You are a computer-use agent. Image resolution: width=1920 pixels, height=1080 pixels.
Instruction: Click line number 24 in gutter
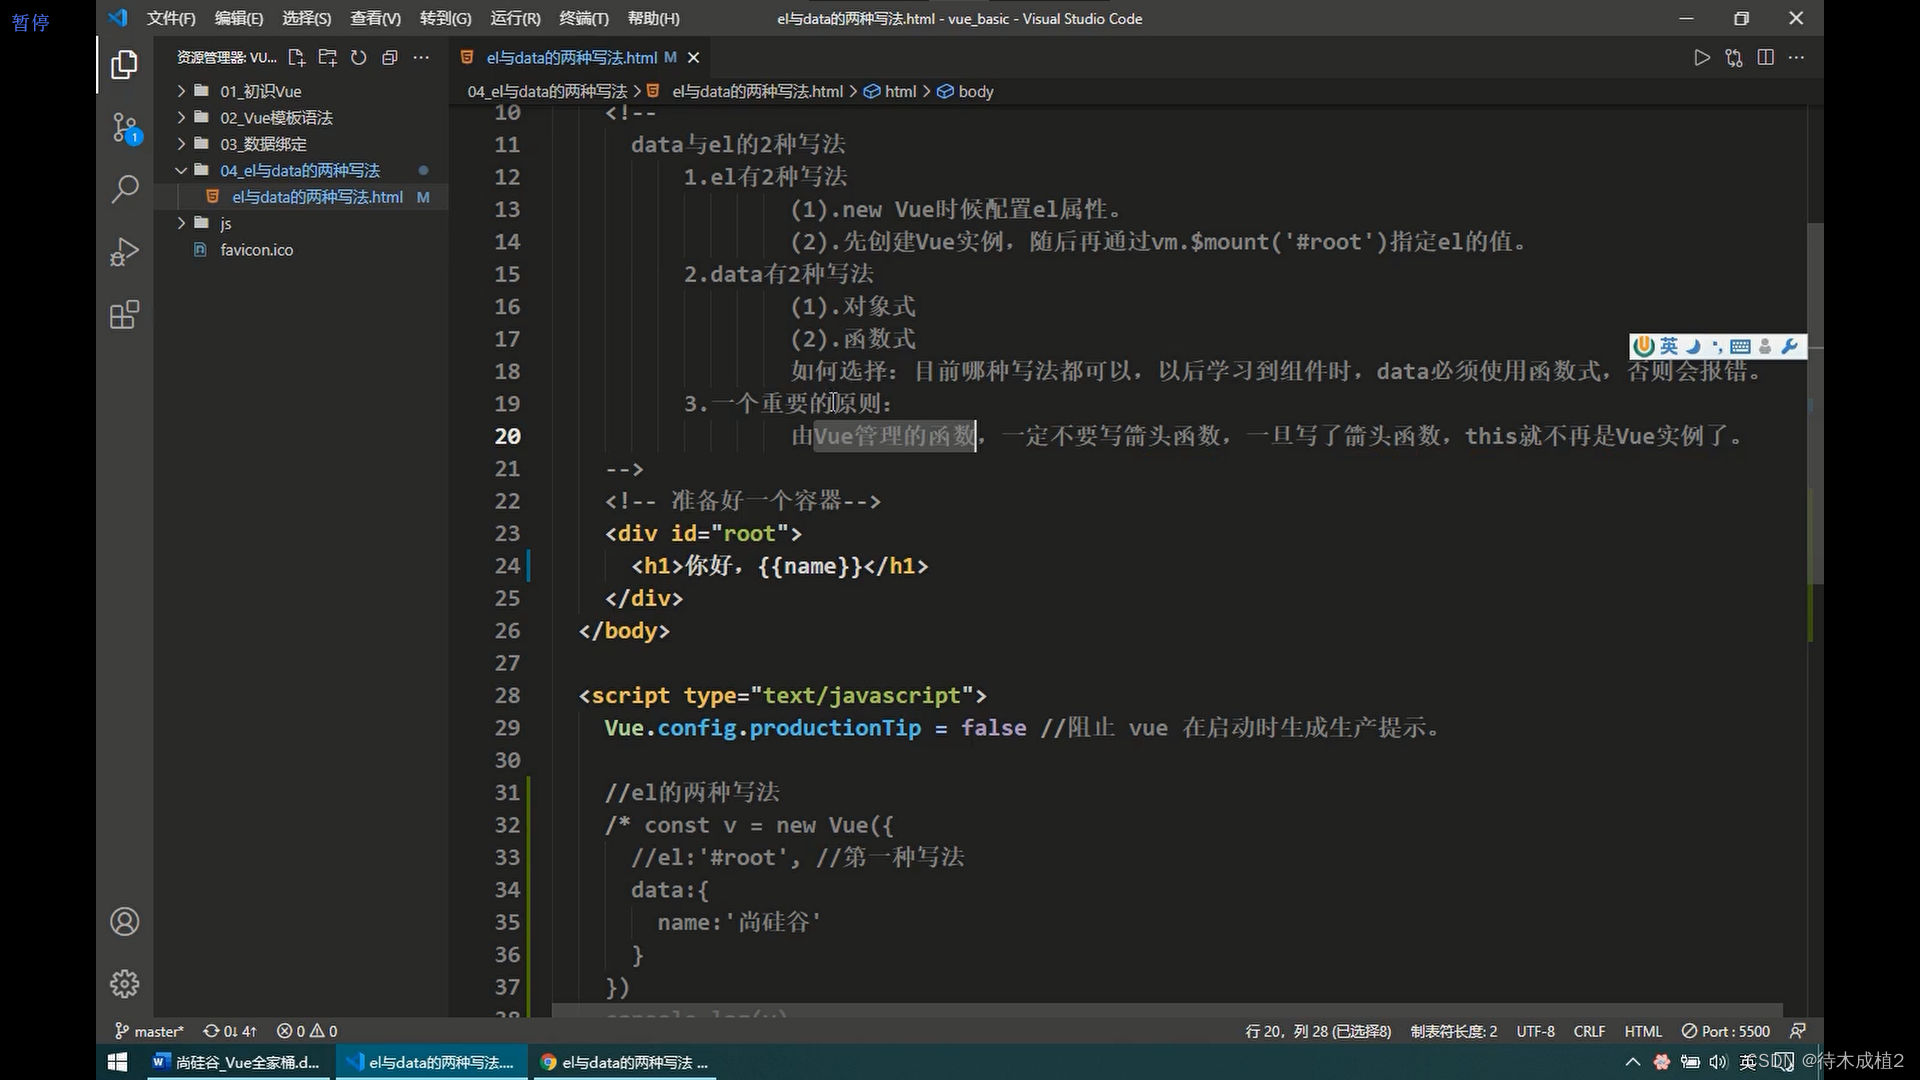[507, 566]
